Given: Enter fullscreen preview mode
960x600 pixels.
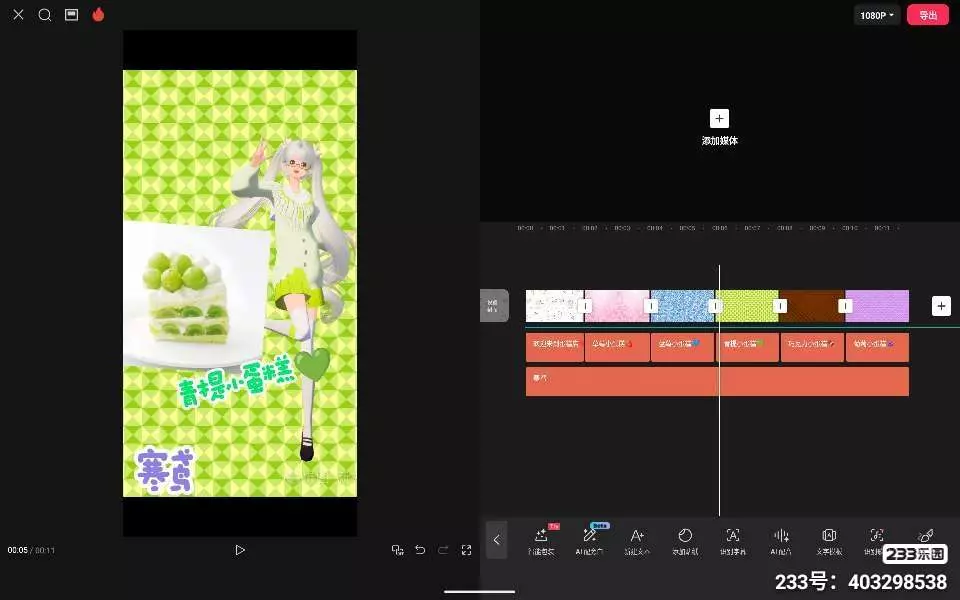Looking at the screenshot, I should (467, 550).
